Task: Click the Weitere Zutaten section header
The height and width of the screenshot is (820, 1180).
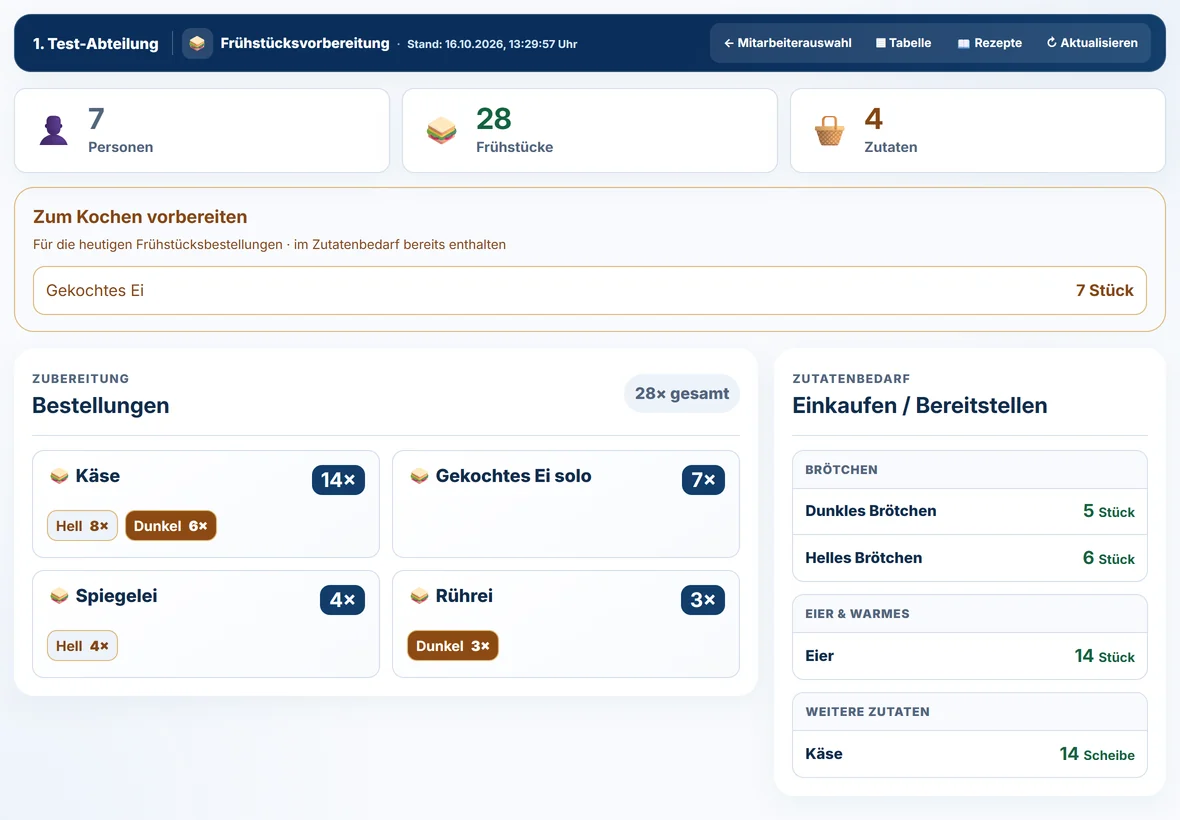Action: [x=970, y=712]
